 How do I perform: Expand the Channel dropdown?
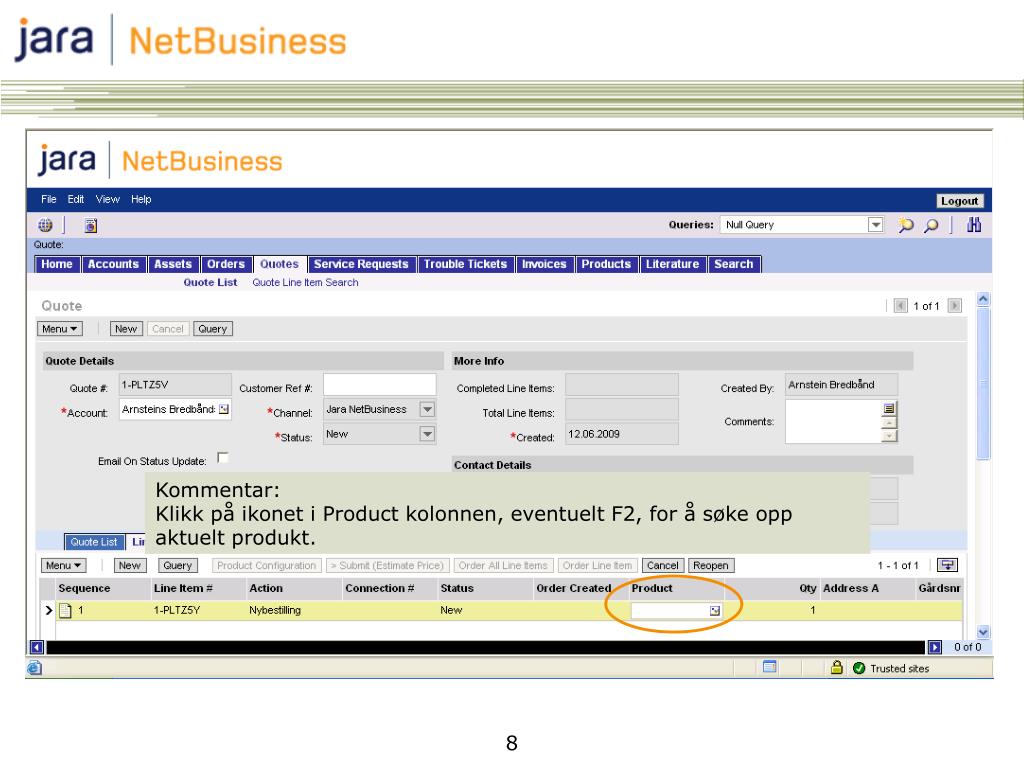click(x=427, y=409)
